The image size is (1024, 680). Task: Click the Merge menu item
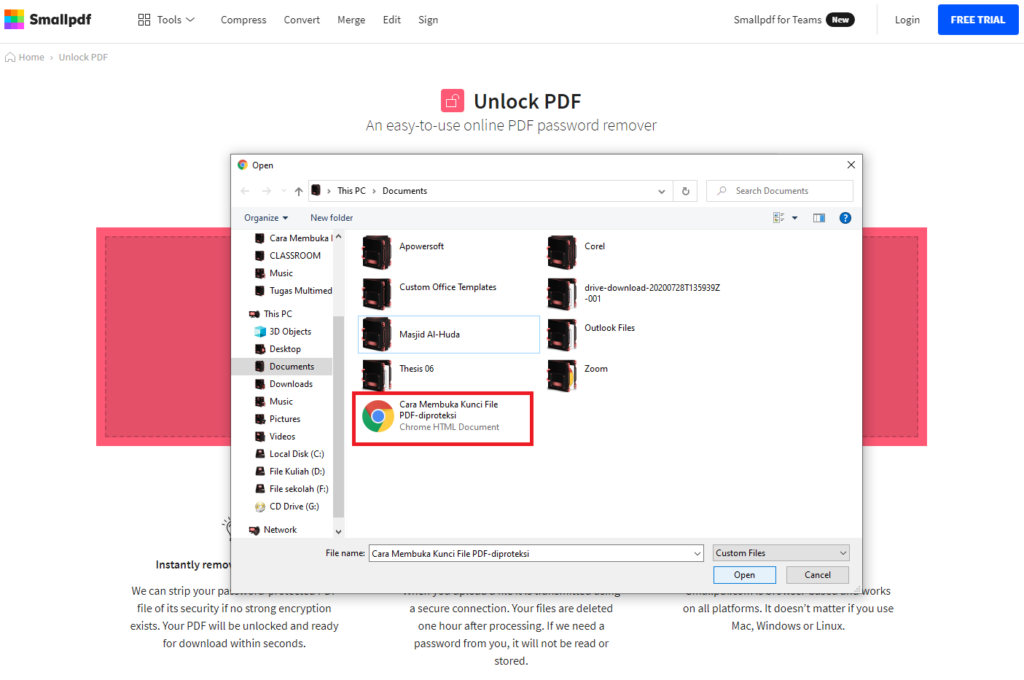351,19
